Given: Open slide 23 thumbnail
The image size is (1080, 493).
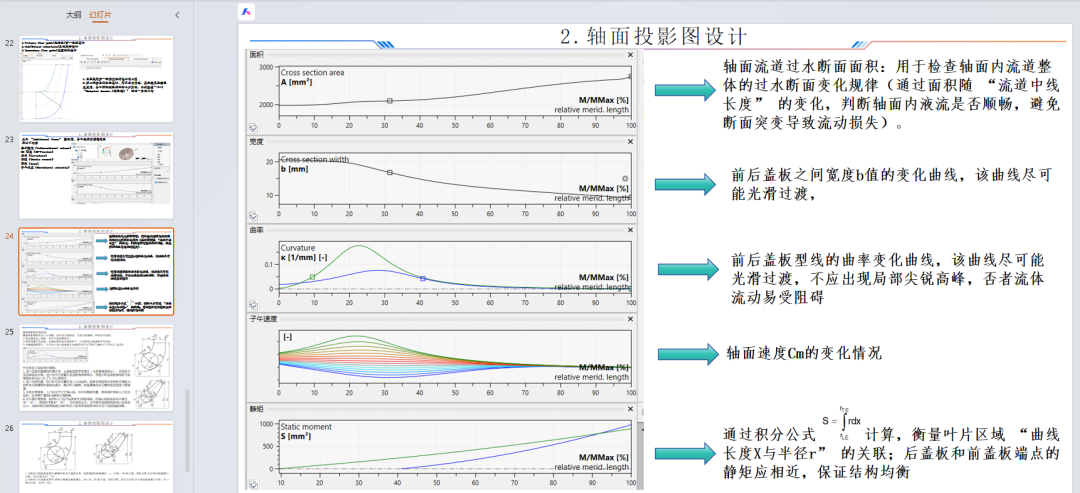Looking at the screenshot, I should click(x=96, y=176).
